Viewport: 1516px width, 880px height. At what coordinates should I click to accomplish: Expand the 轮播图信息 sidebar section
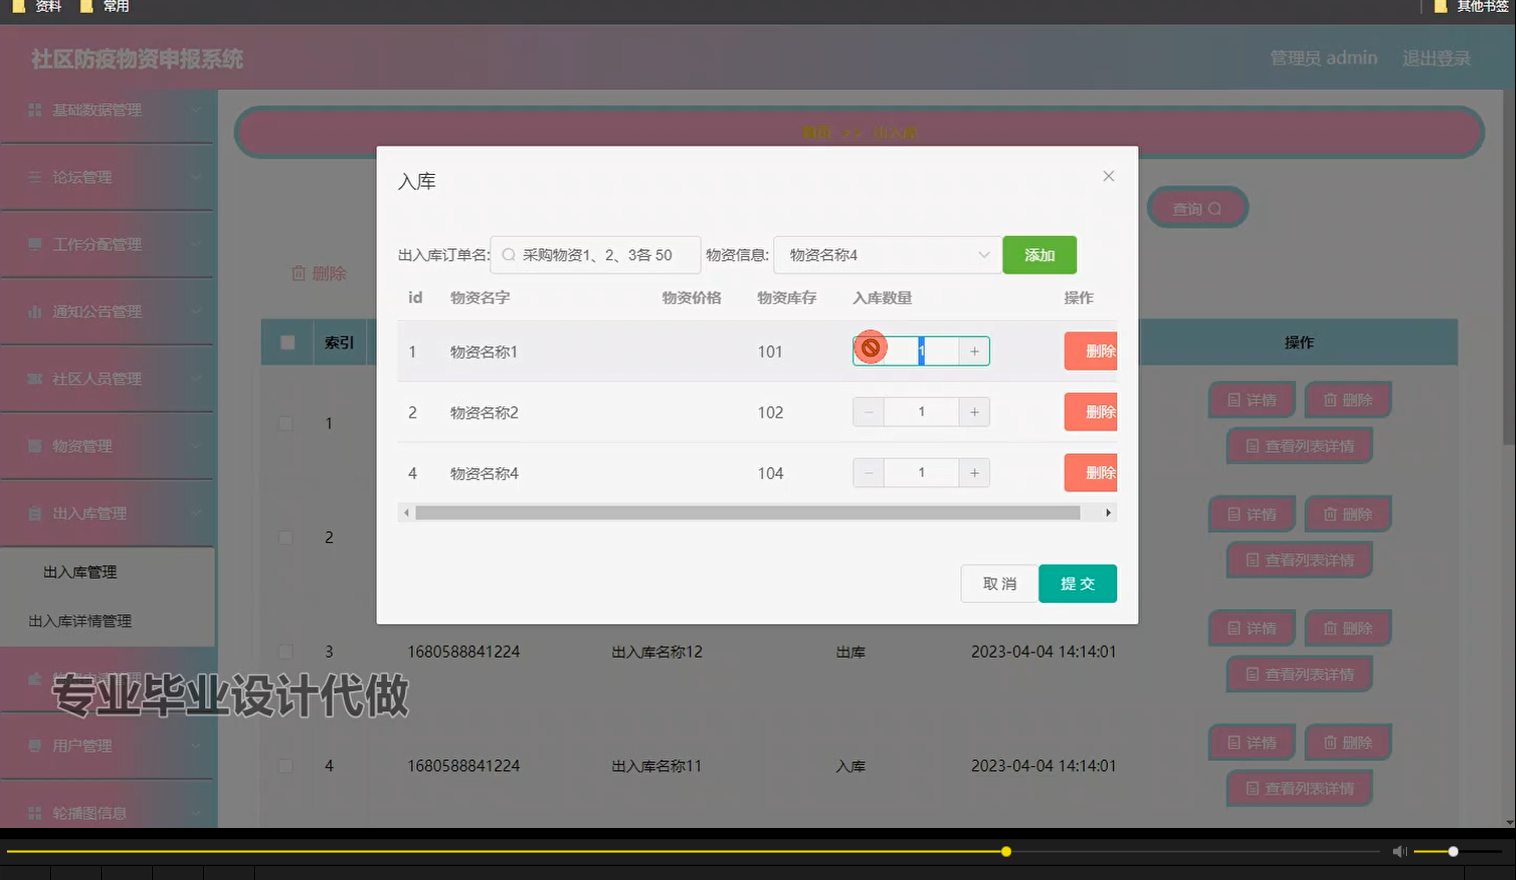click(108, 813)
